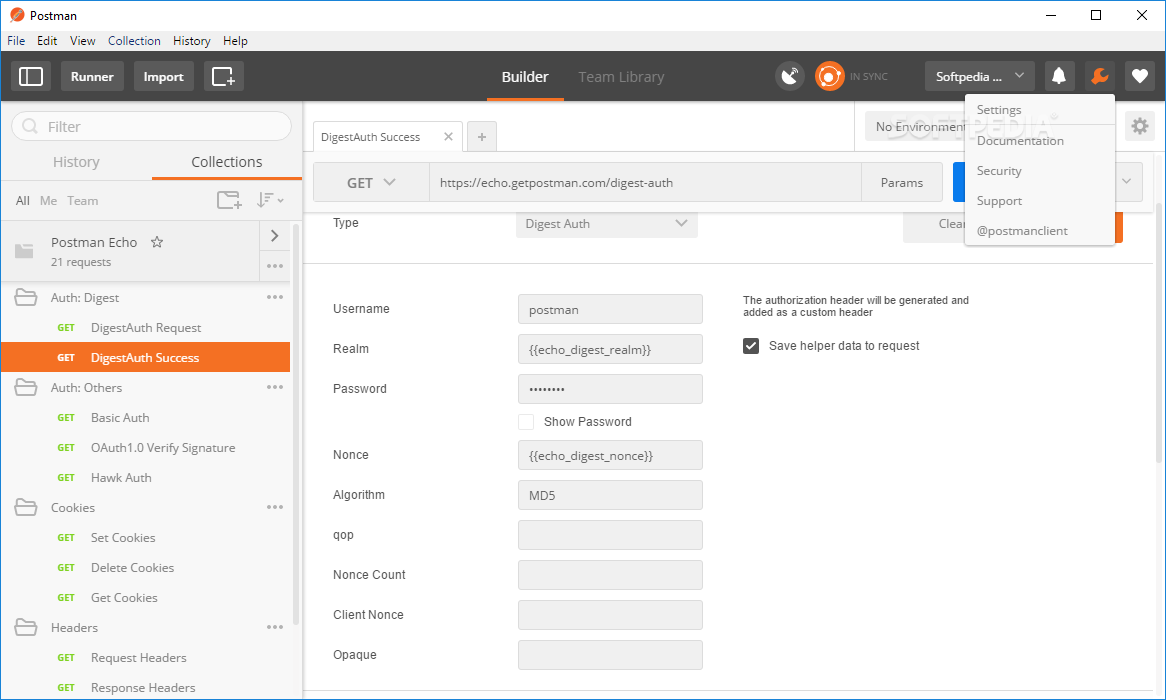The height and width of the screenshot is (700, 1166).
Task: Click the heart icon in header
Action: pos(1139,76)
